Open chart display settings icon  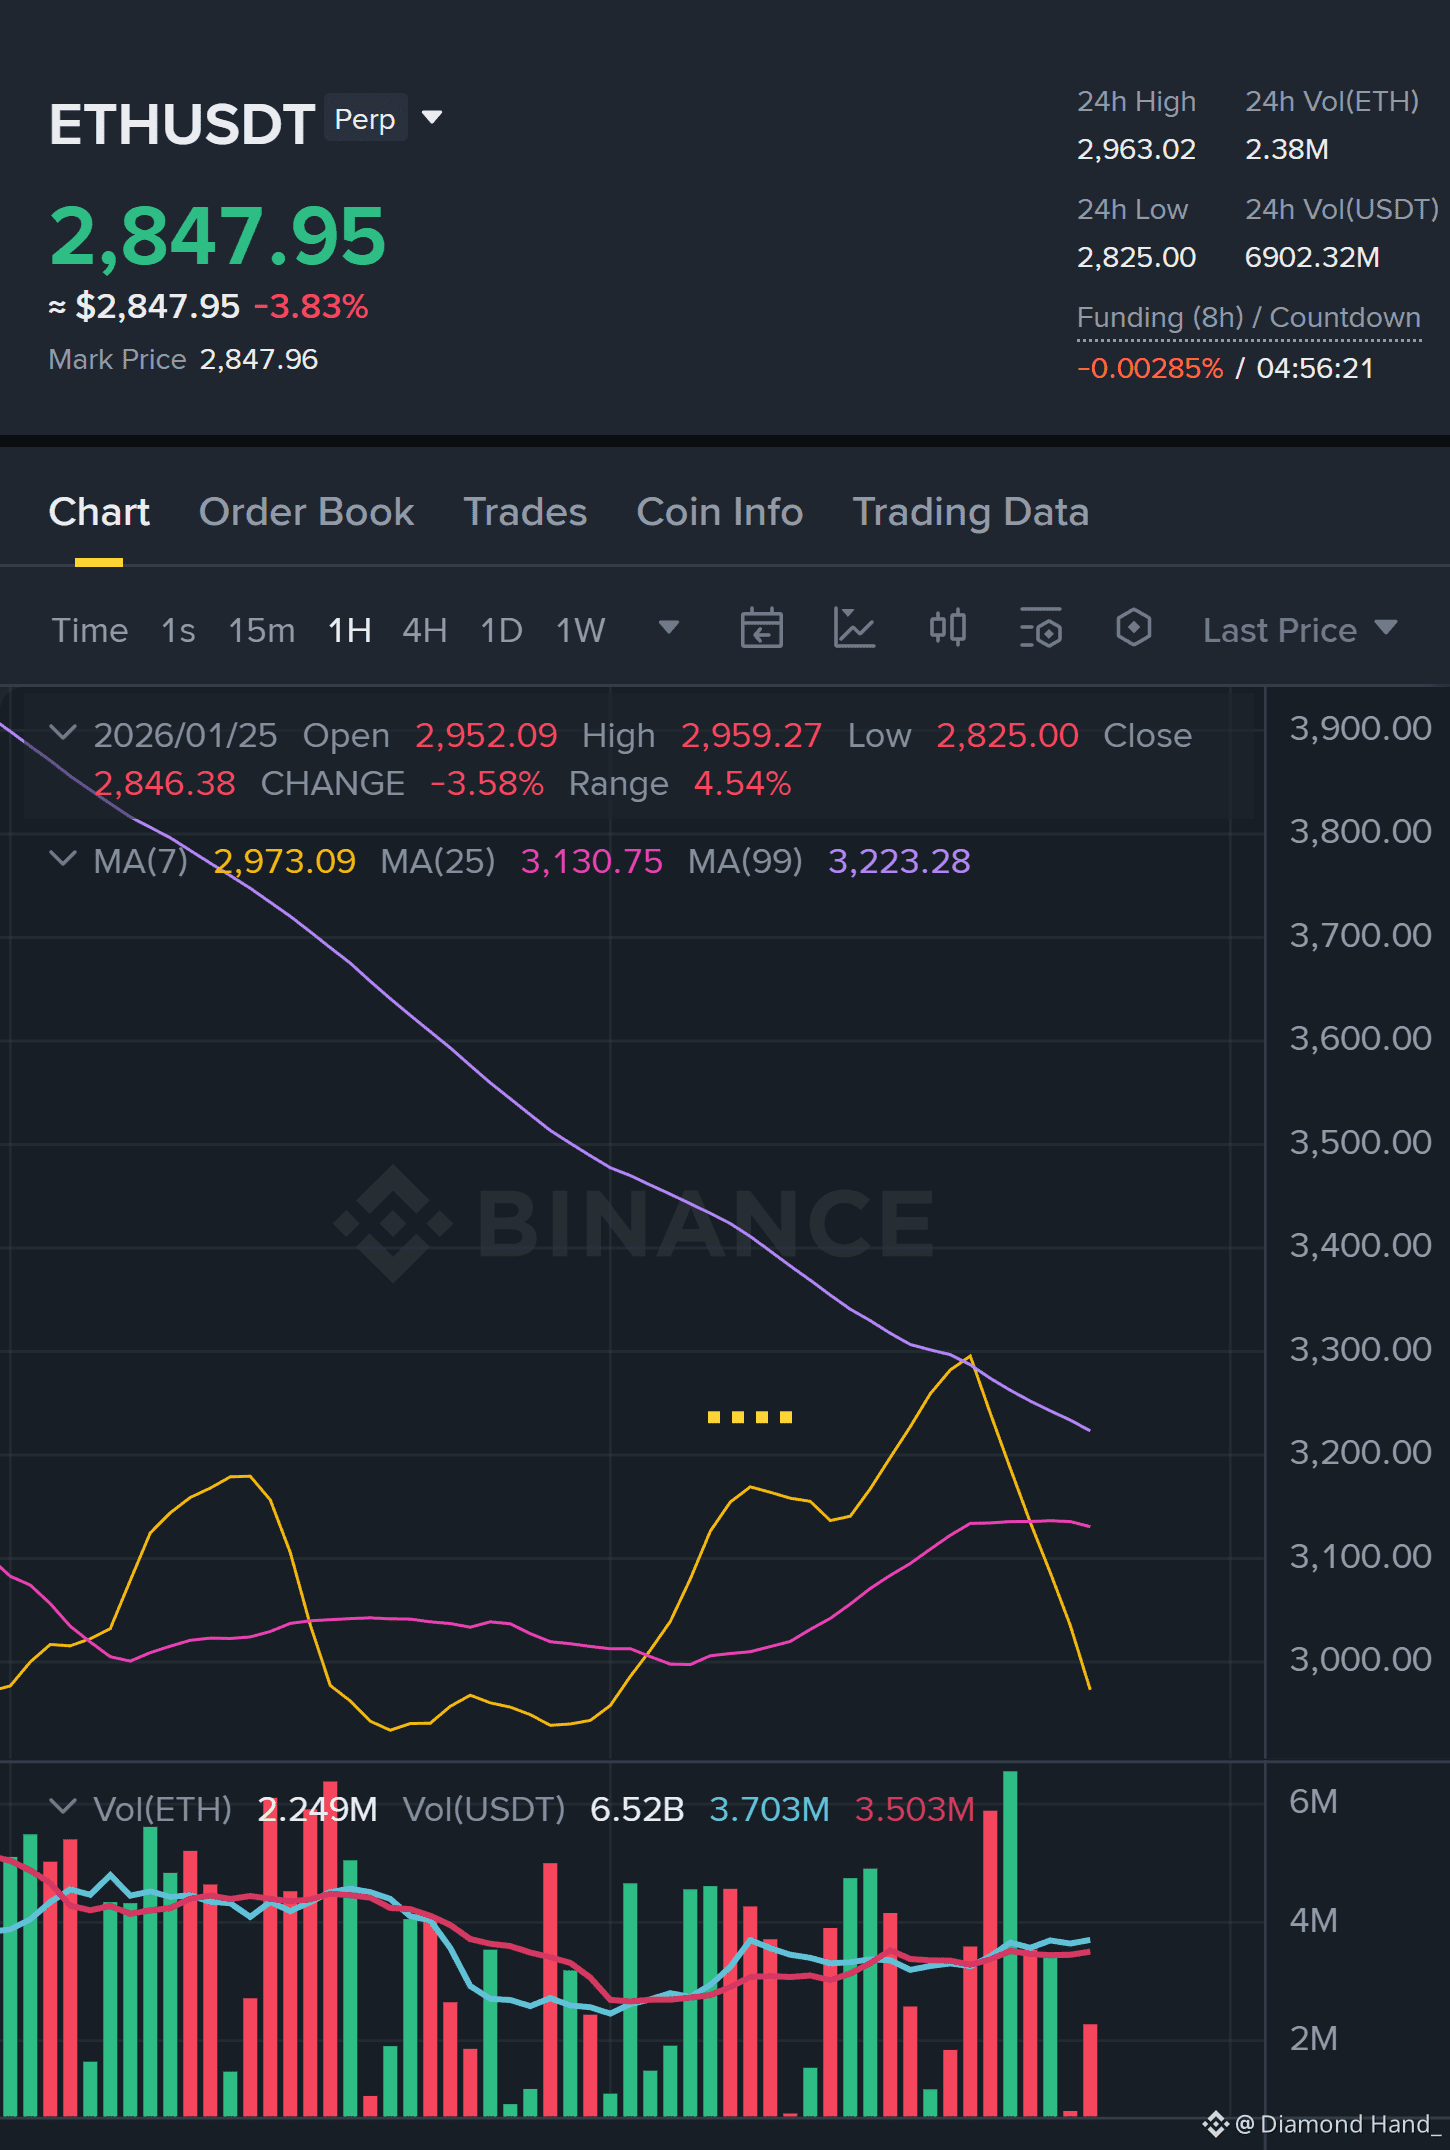coord(1040,629)
